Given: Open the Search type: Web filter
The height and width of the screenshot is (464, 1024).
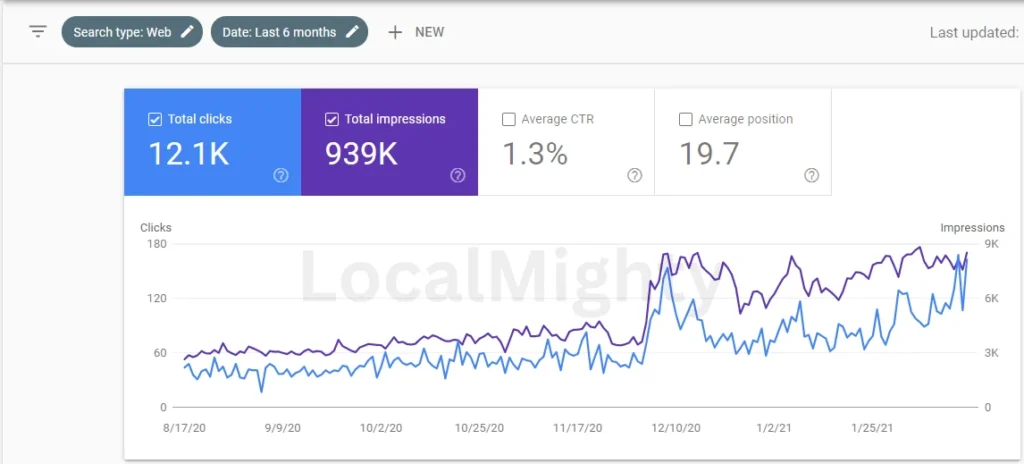Looking at the screenshot, I should click(122, 32).
